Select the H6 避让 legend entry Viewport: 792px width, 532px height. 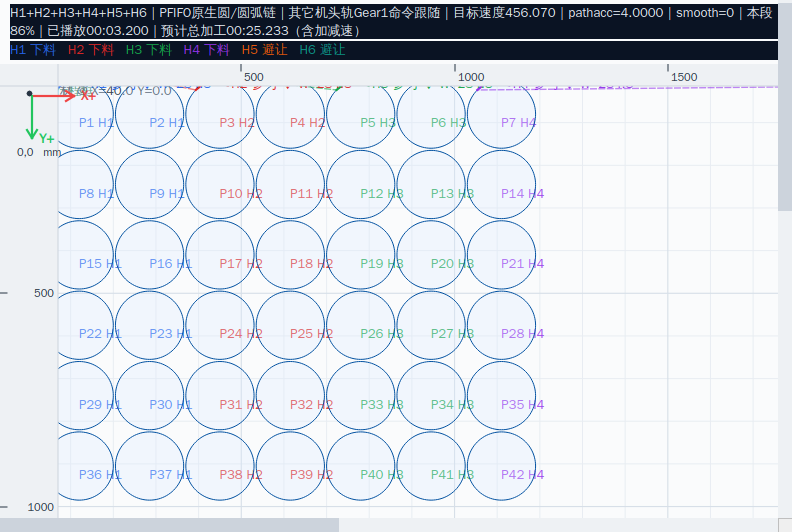click(x=322, y=50)
